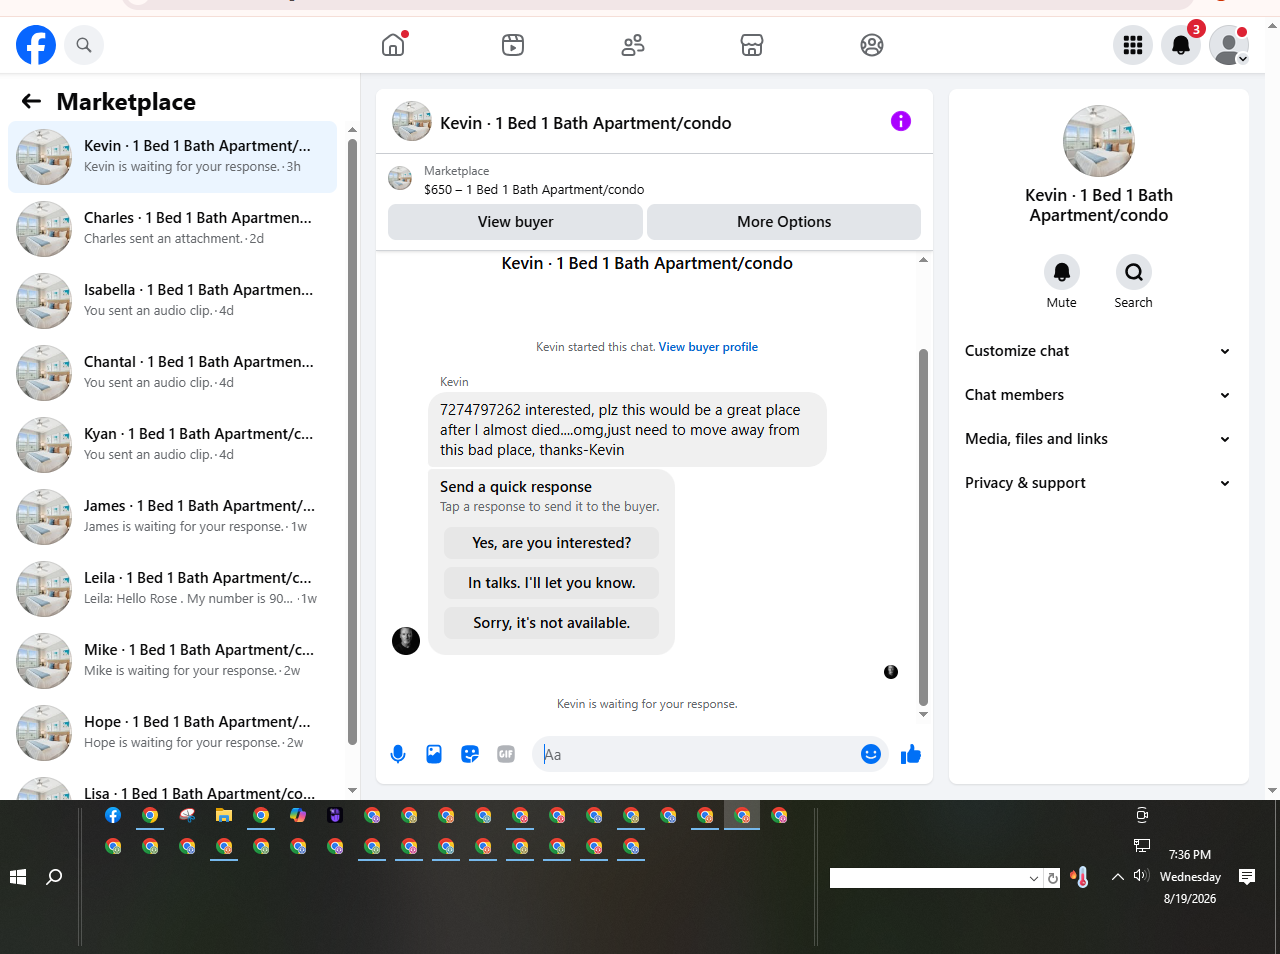Expand the Customize chat section
This screenshot has width=1280, height=954.
[1098, 351]
